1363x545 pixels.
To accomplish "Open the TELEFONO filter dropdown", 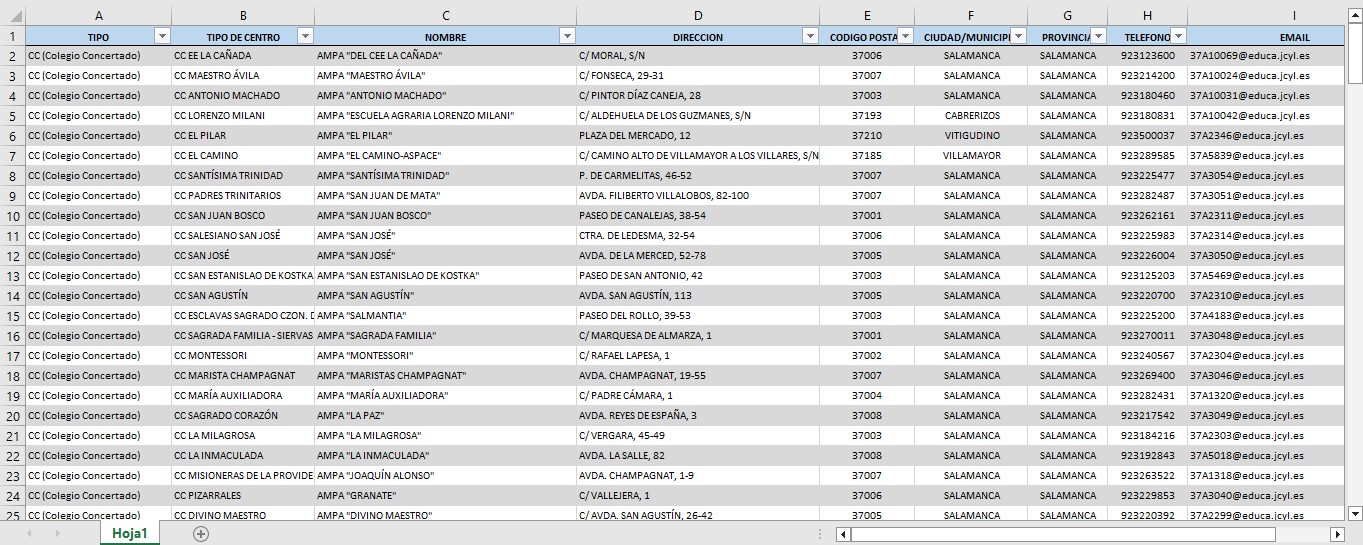I will click(1178, 36).
